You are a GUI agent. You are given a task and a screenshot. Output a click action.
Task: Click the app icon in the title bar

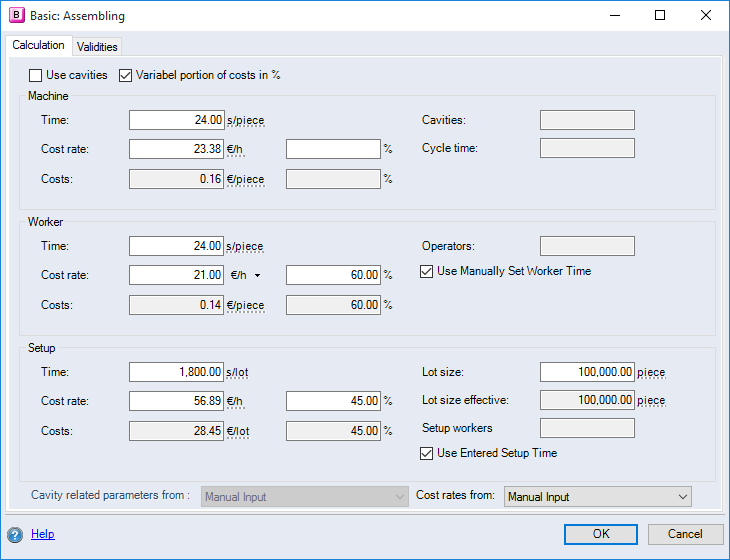[x=16, y=16]
